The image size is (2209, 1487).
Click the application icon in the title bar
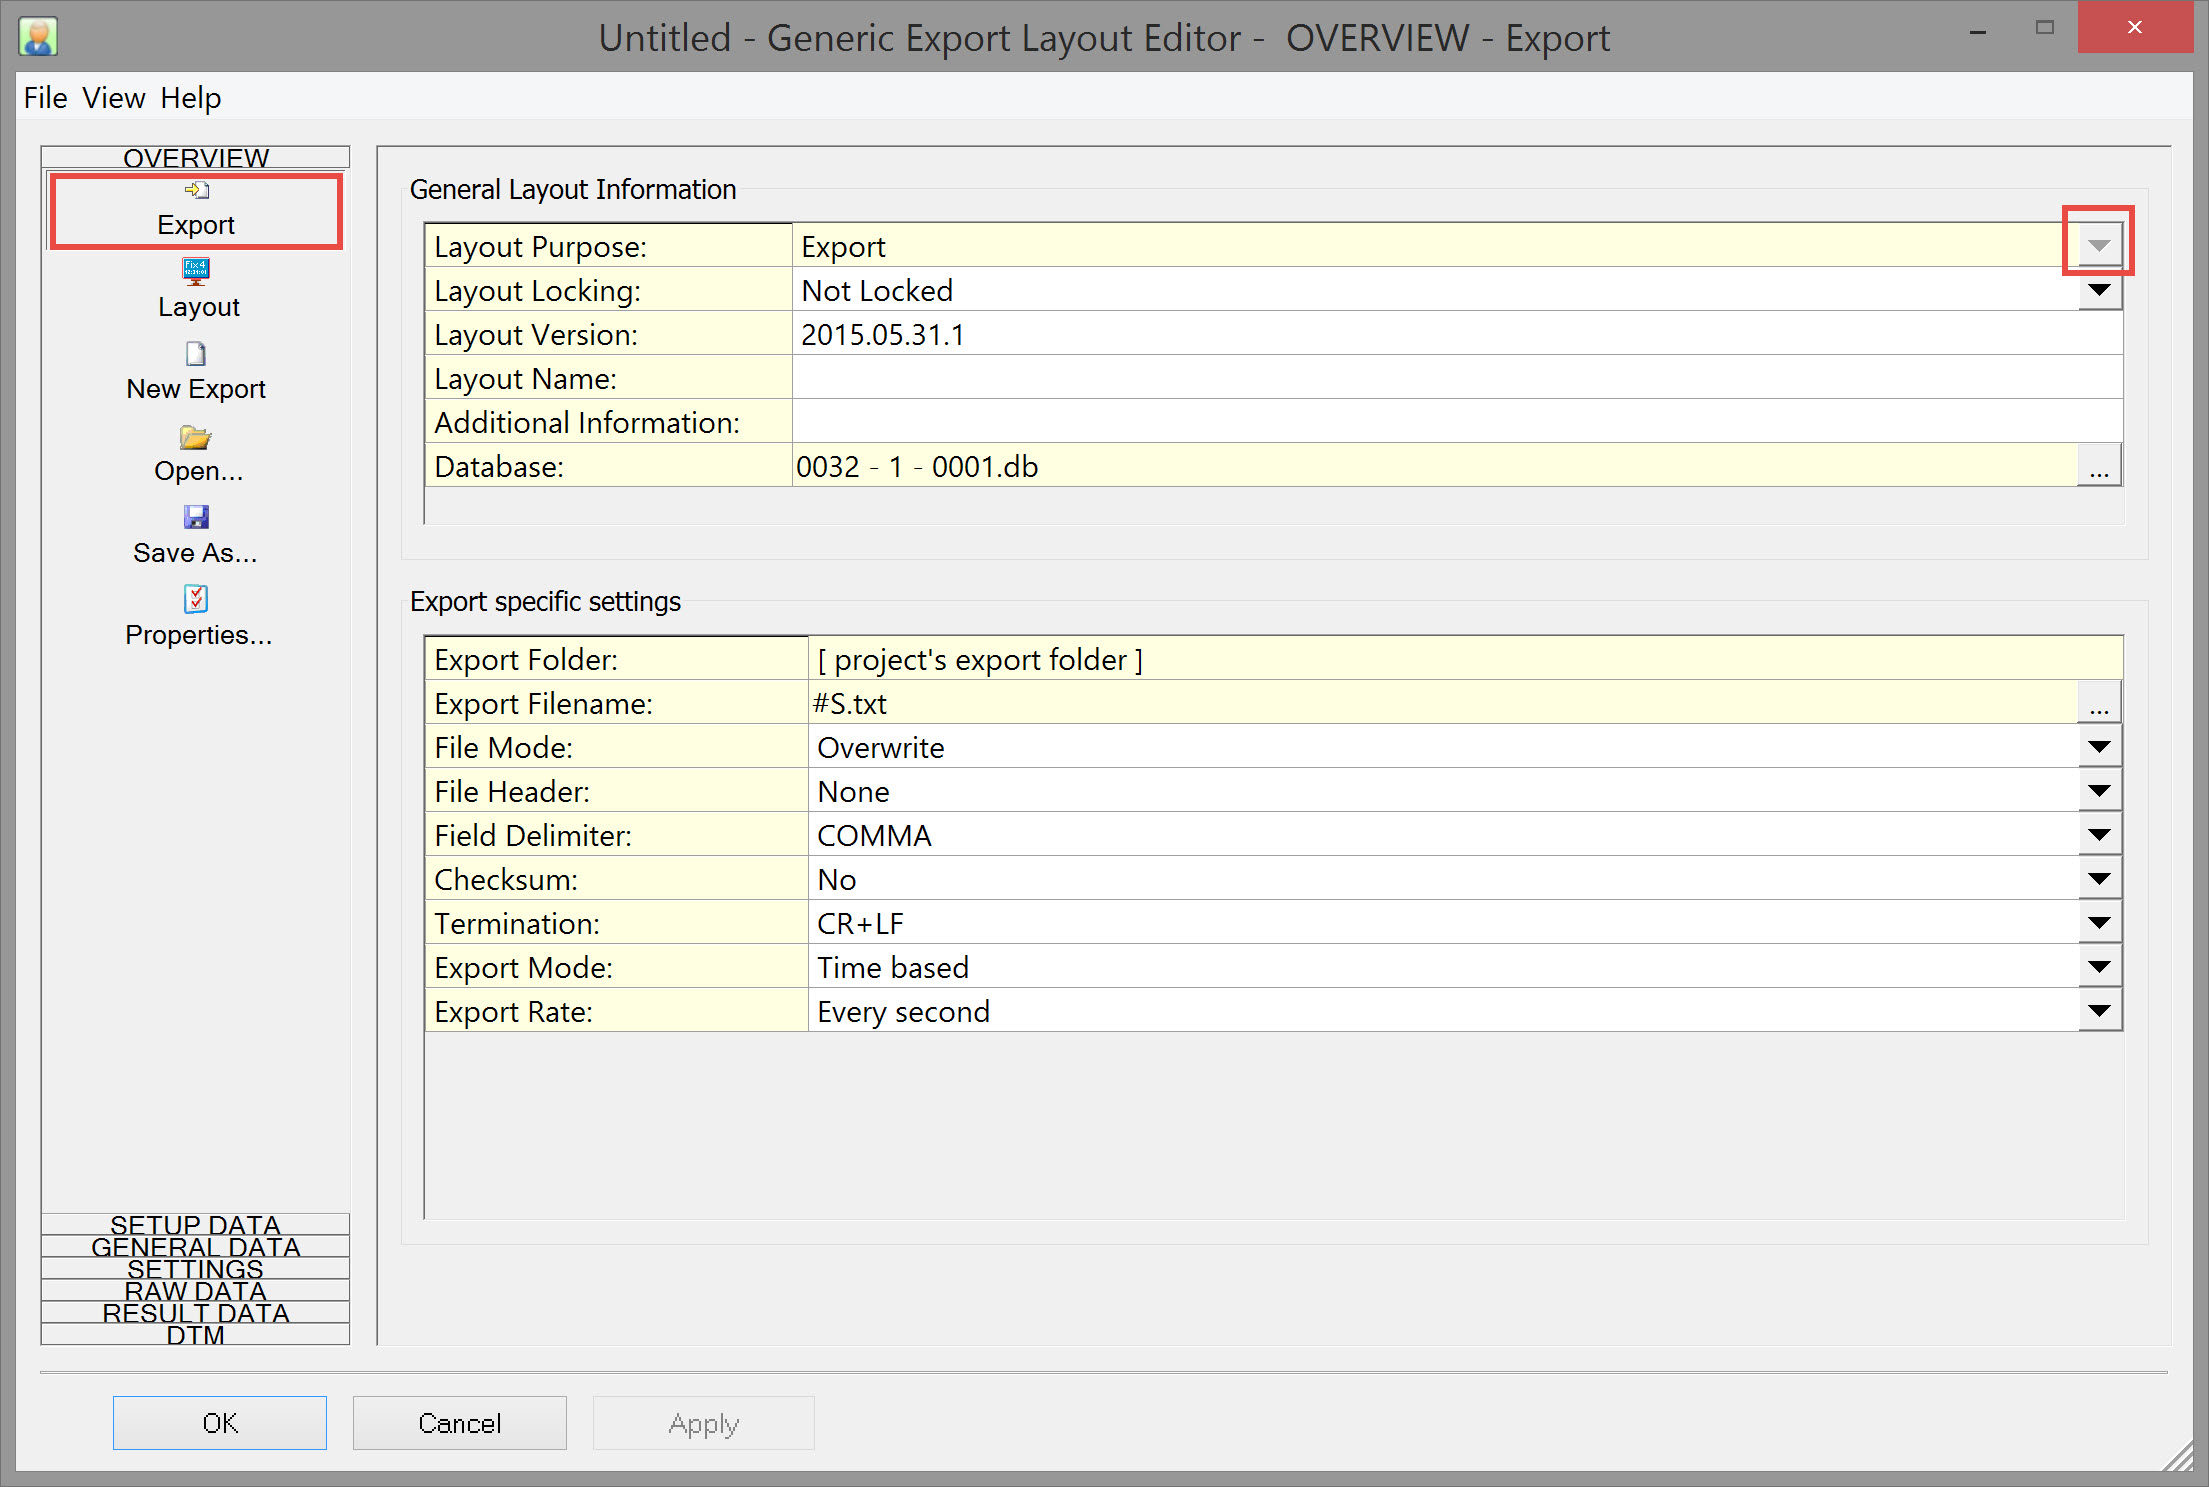(x=38, y=37)
